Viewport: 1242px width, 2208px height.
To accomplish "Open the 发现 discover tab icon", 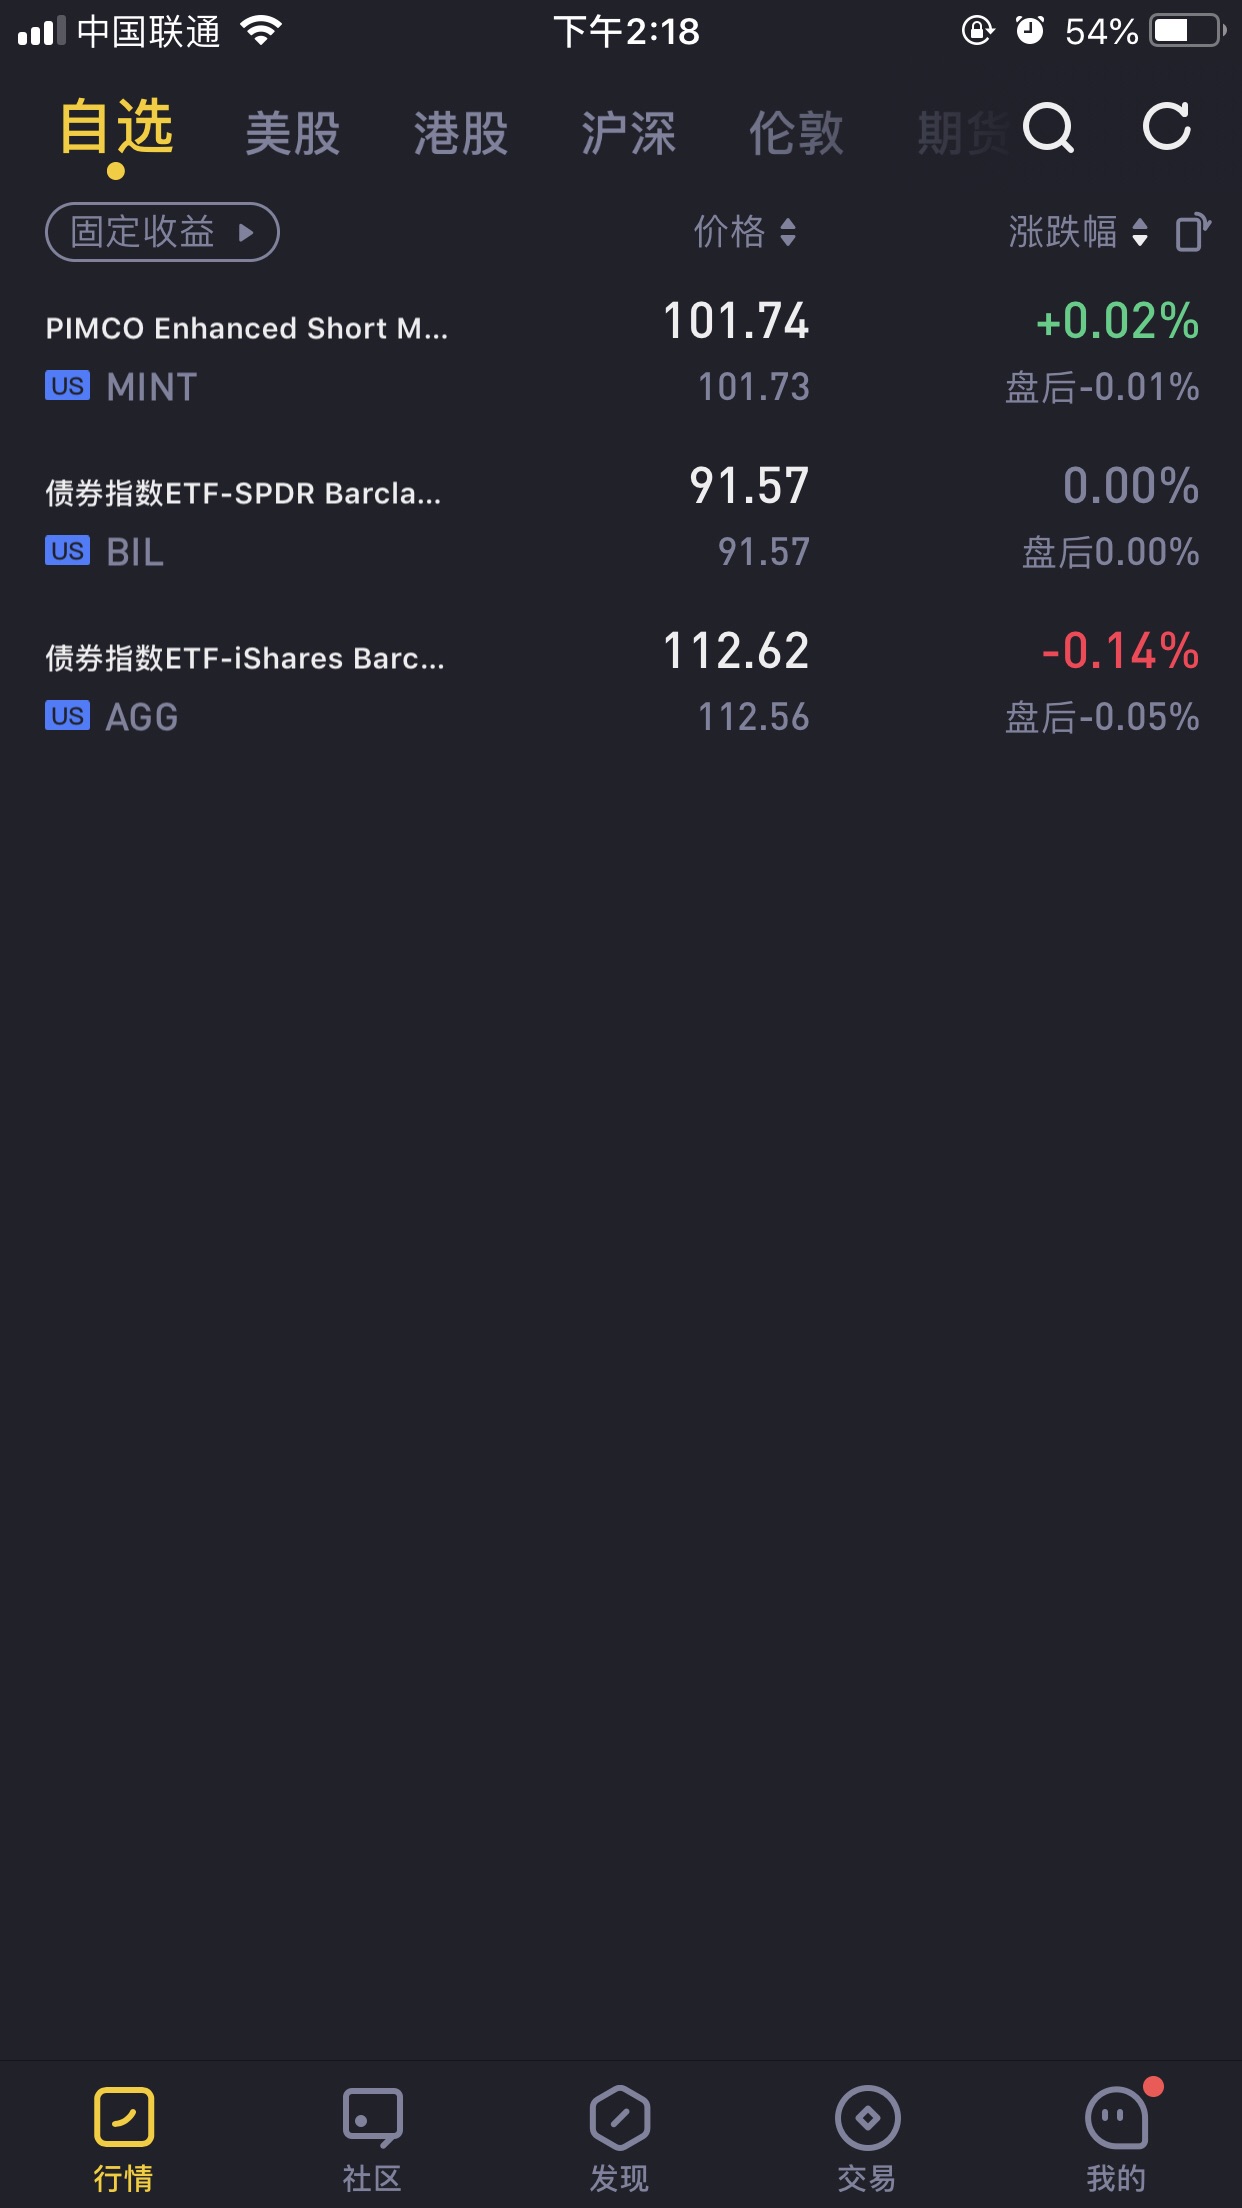I will click(x=620, y=2117).
